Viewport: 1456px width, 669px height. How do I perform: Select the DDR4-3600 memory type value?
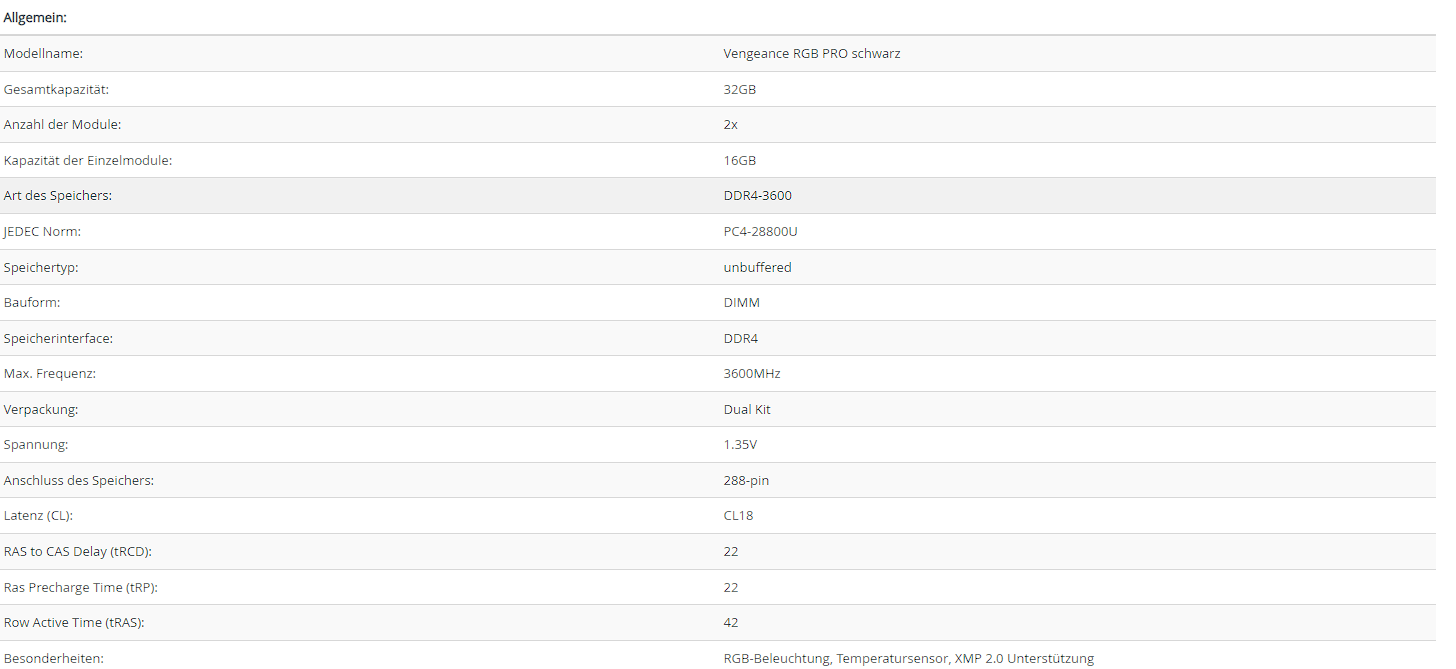(x=757, y=195)
